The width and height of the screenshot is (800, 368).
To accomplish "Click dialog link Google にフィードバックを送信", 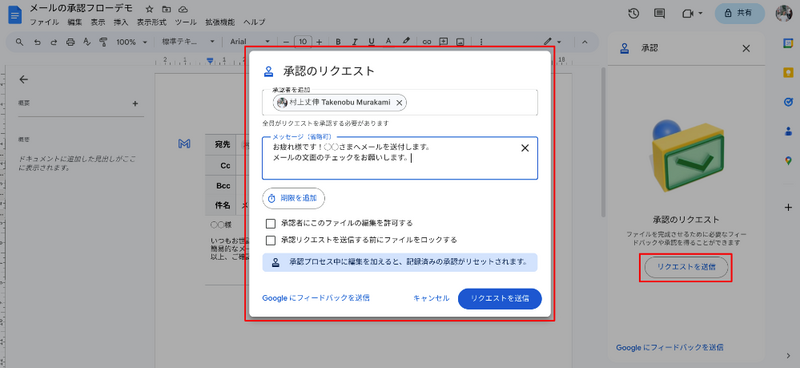I will (x=316, y=298).
